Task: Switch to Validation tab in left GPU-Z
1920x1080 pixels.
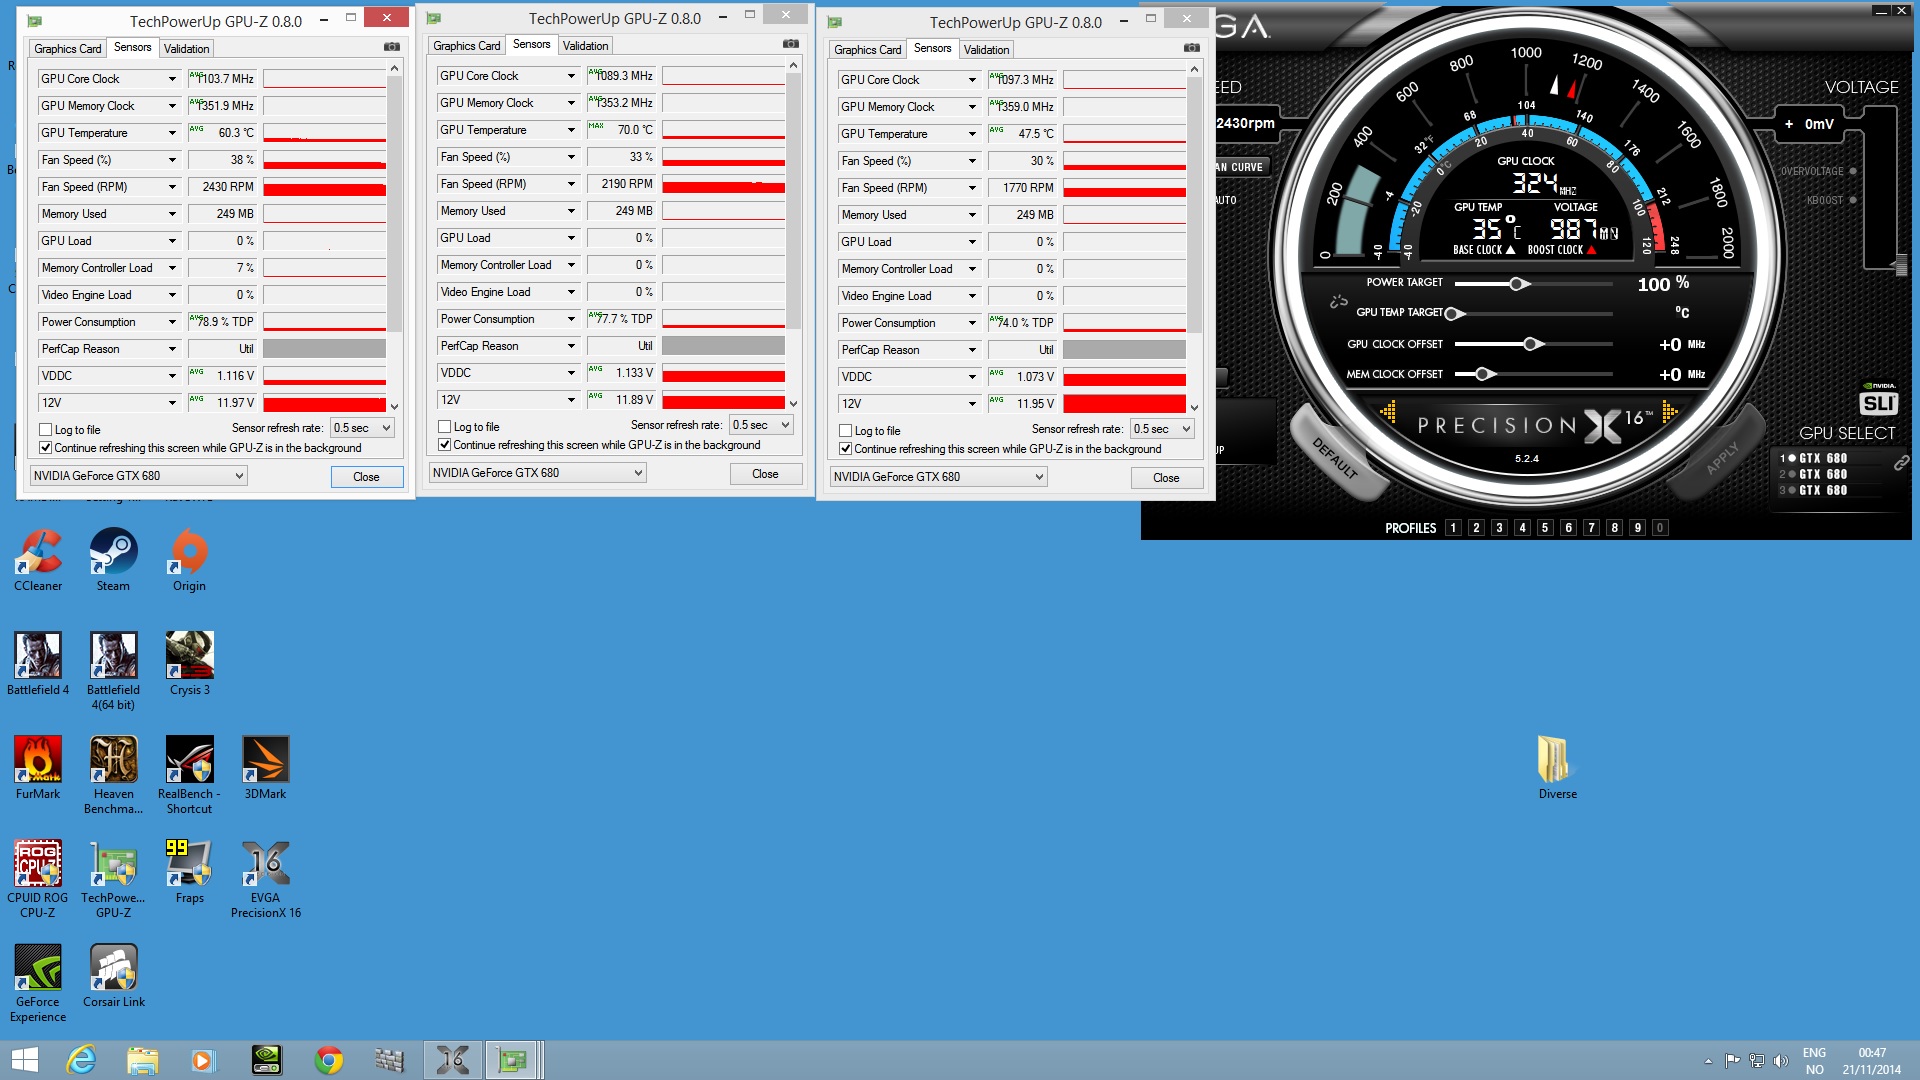Action: 186,49
